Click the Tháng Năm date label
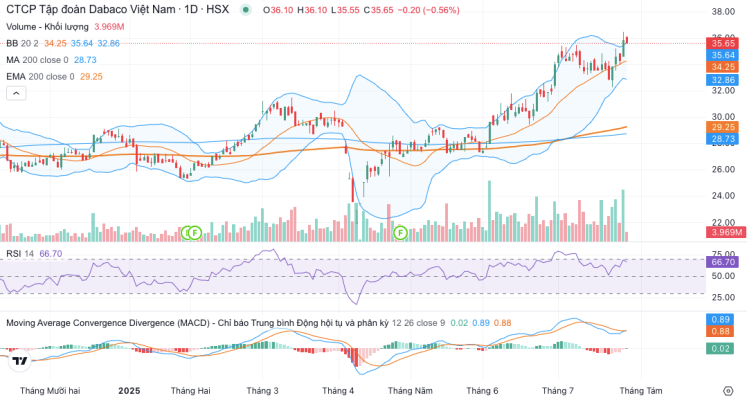The width and height of the screenshot is (747, 400). point(410,391)
